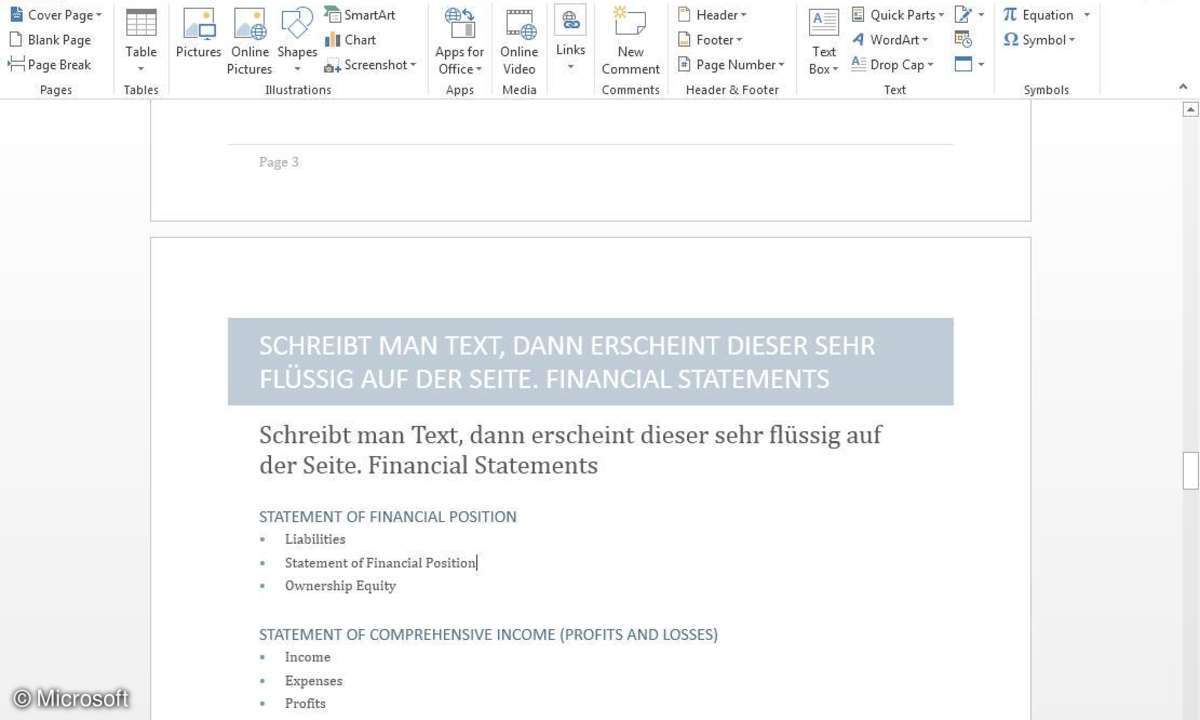Expand the Header dropdown
1200x720 pixels.
click(x=712, y=15)
